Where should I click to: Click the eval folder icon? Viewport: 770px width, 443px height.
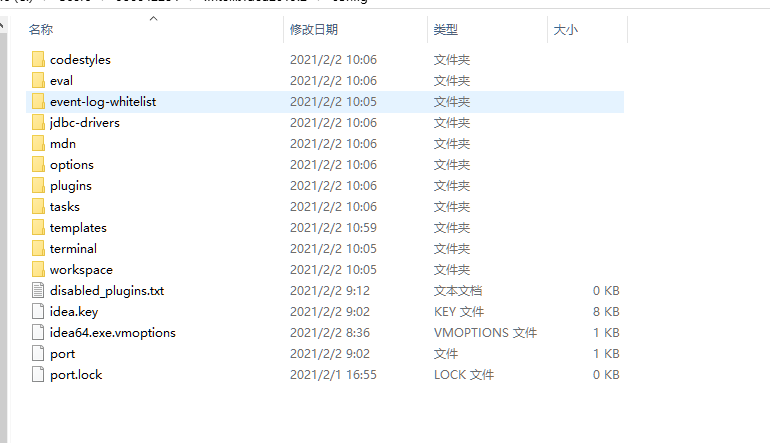(x=38, y=81)
